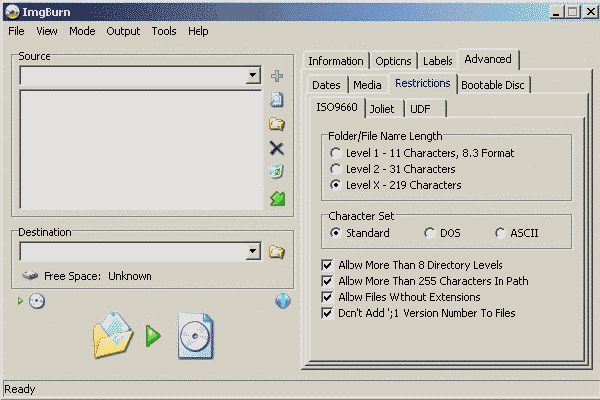Click the browse for a folder icon
The width and height of the screenshot is (600, 400).
coord(277,124)
